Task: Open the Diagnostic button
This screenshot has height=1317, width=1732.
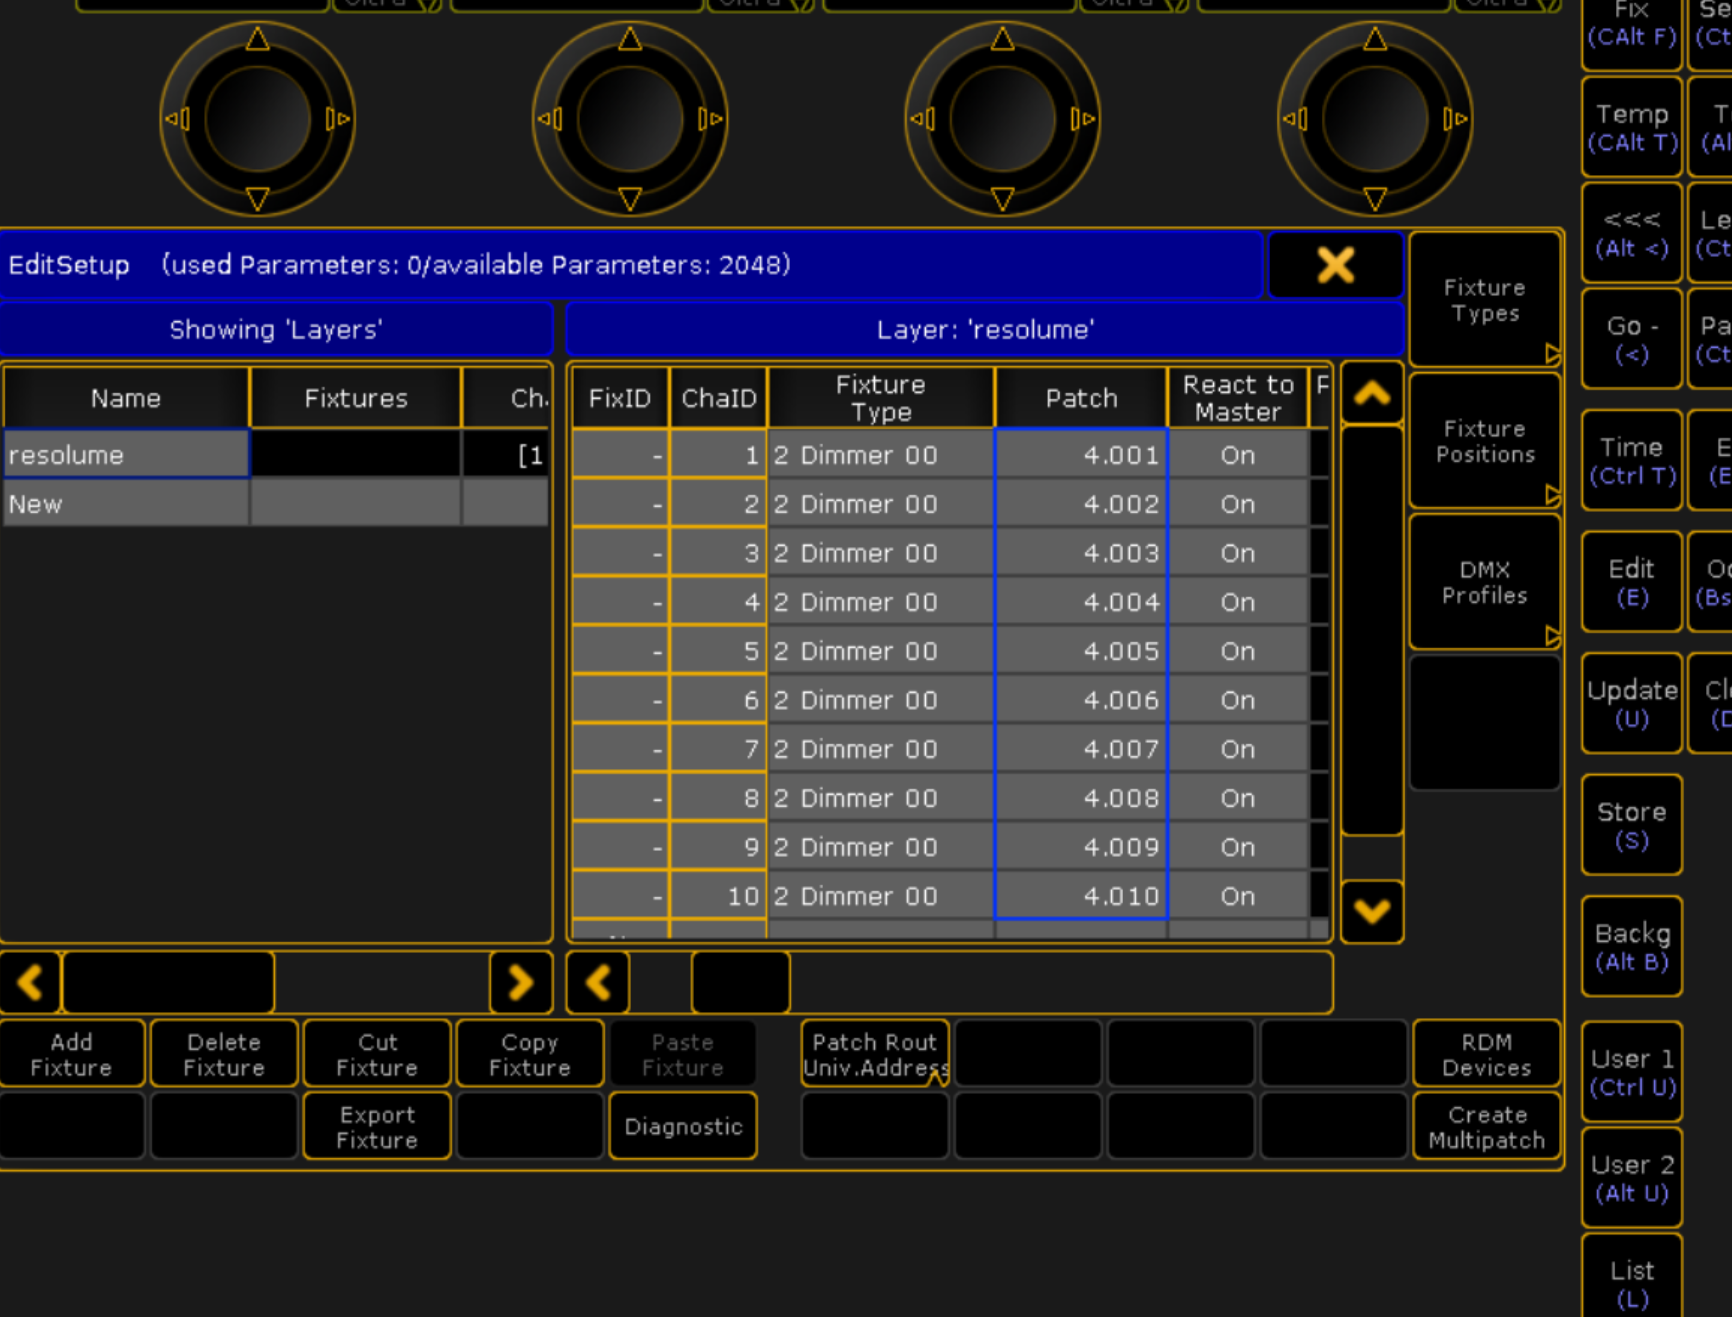Action: click(683, 1127)
